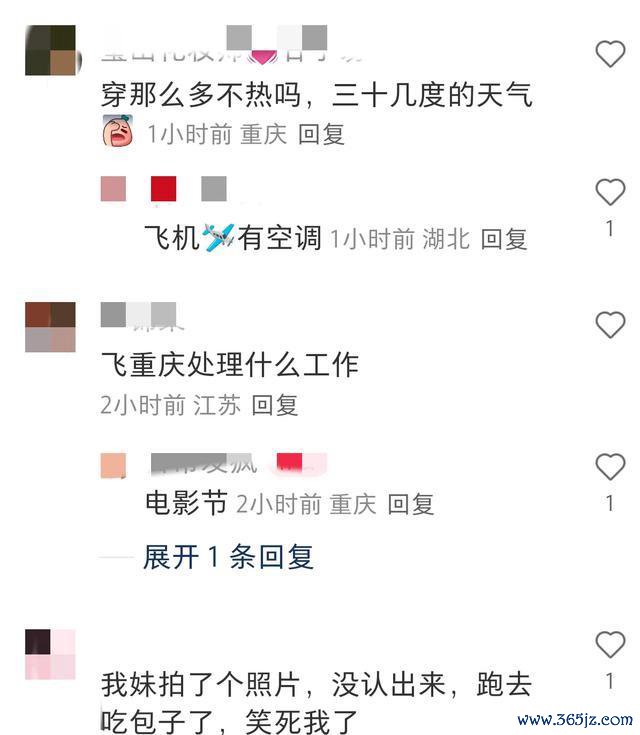Reply to the 江苏 comment
Screen dimensions: 640x735
point(275,405)
